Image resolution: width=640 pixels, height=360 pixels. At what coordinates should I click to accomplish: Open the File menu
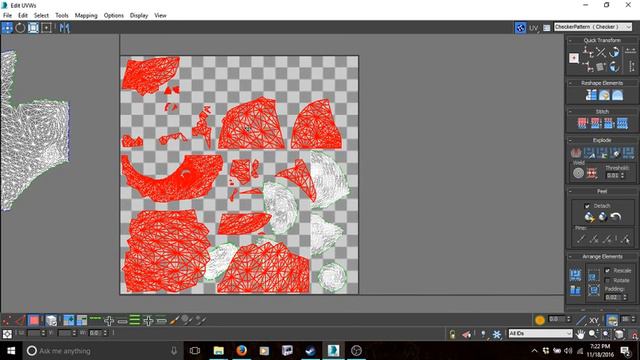pyautogui.click(x=7, y=16)
